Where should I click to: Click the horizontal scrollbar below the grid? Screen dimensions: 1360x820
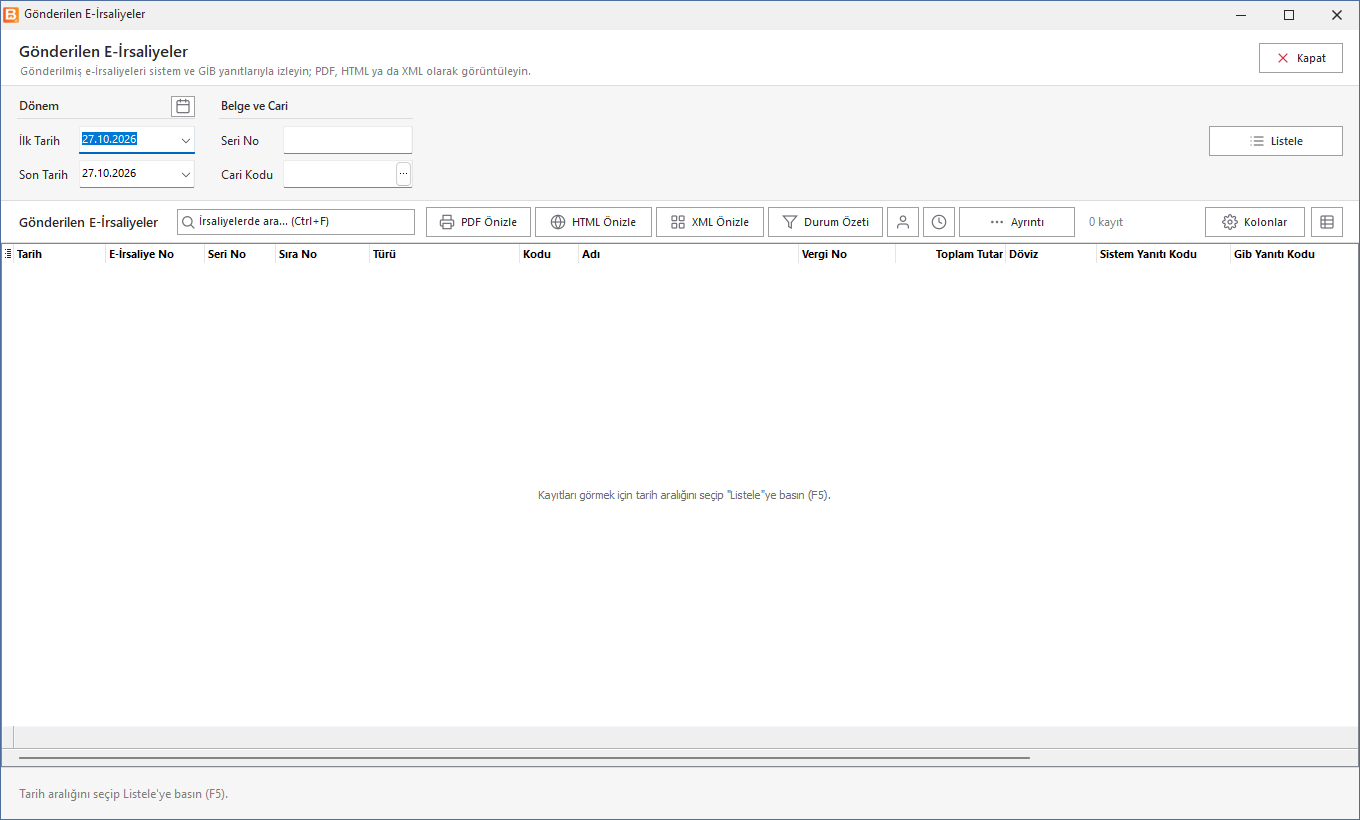point(524,758)
